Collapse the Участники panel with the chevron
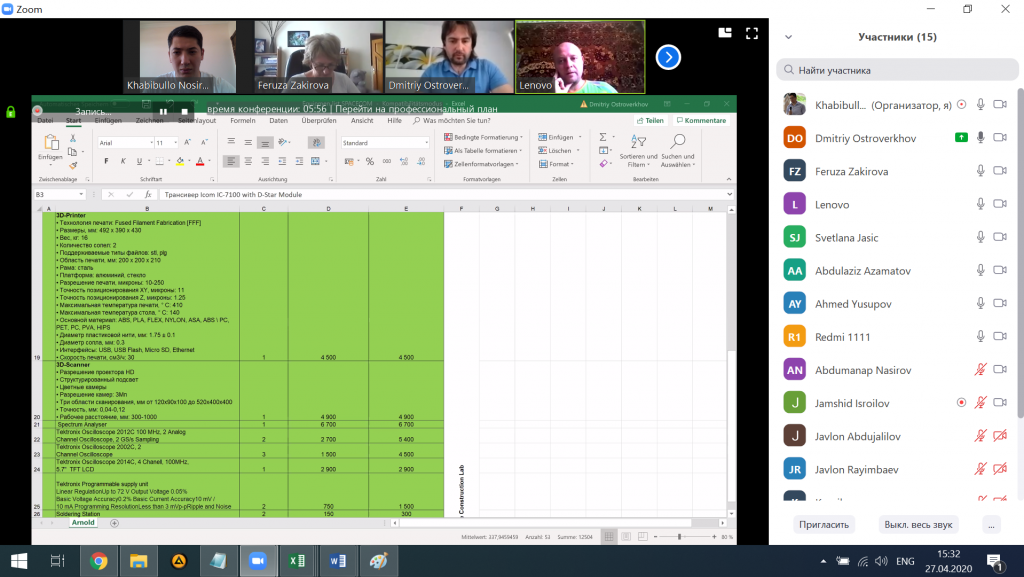 [x=788, y=37]
